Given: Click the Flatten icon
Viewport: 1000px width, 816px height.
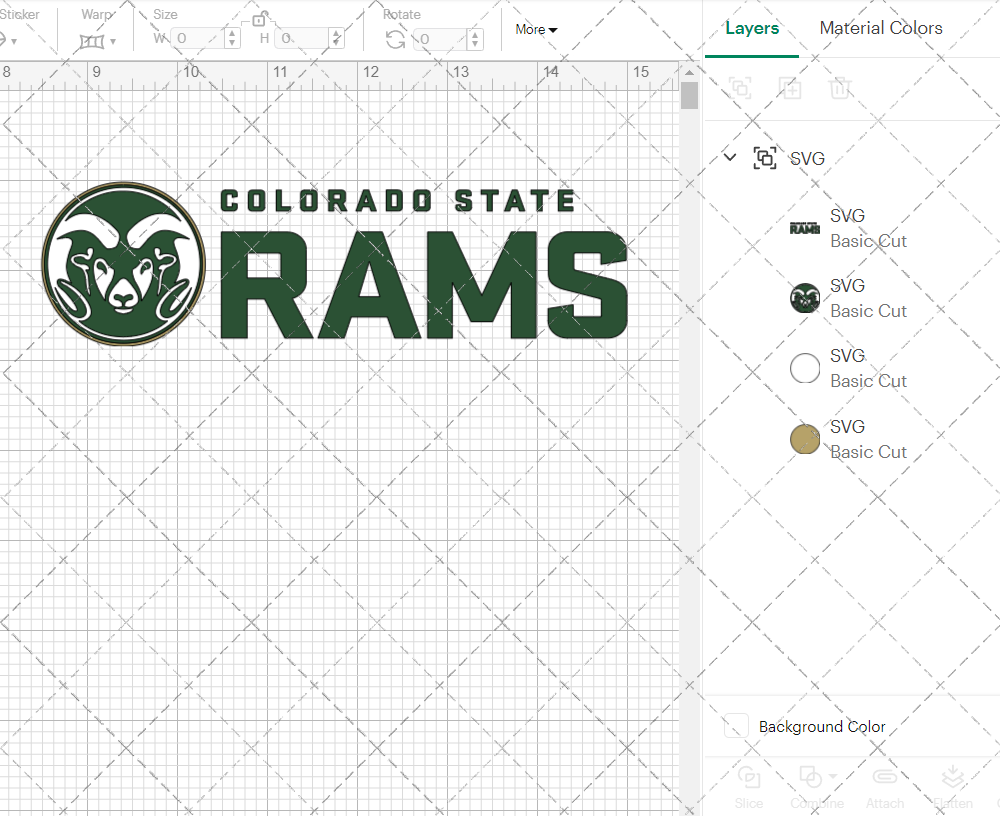Looking at the screenshot, I should tap(953, 777).
